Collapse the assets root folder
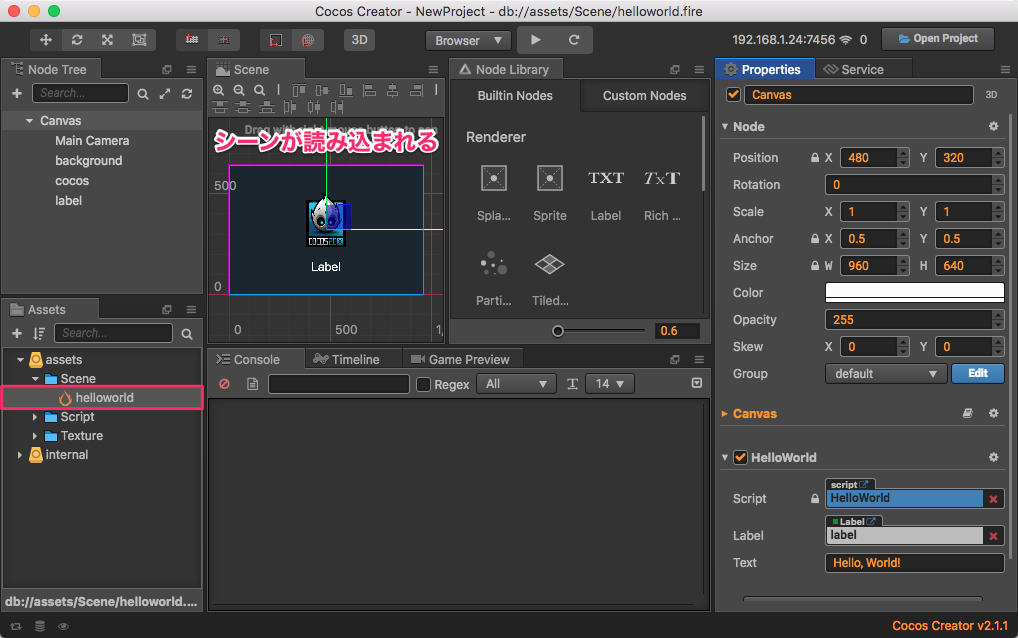This screenshot has width=1018, height=638. tap(20, 360)
